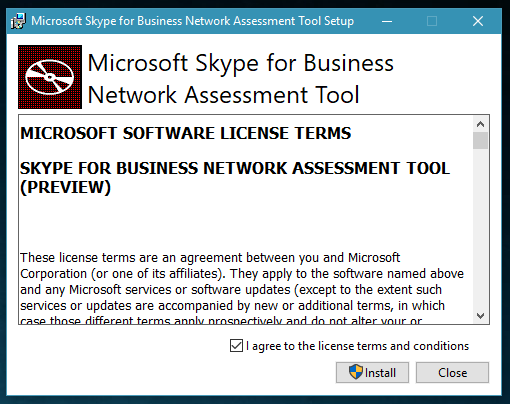Click the red disc setup logo
The width and height of the screenshot is (510, 404).
pyautogui.click(x=50, y=77)
